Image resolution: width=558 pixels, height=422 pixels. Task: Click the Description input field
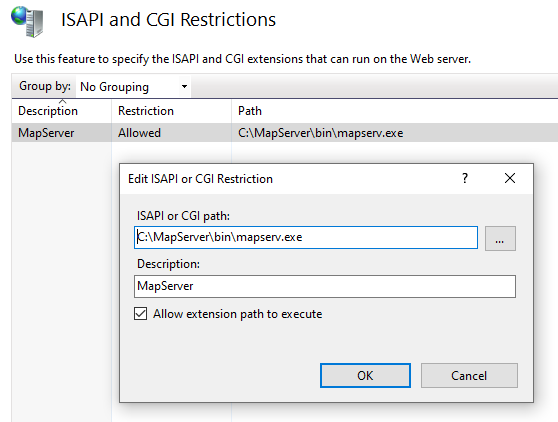pos(325,286)
